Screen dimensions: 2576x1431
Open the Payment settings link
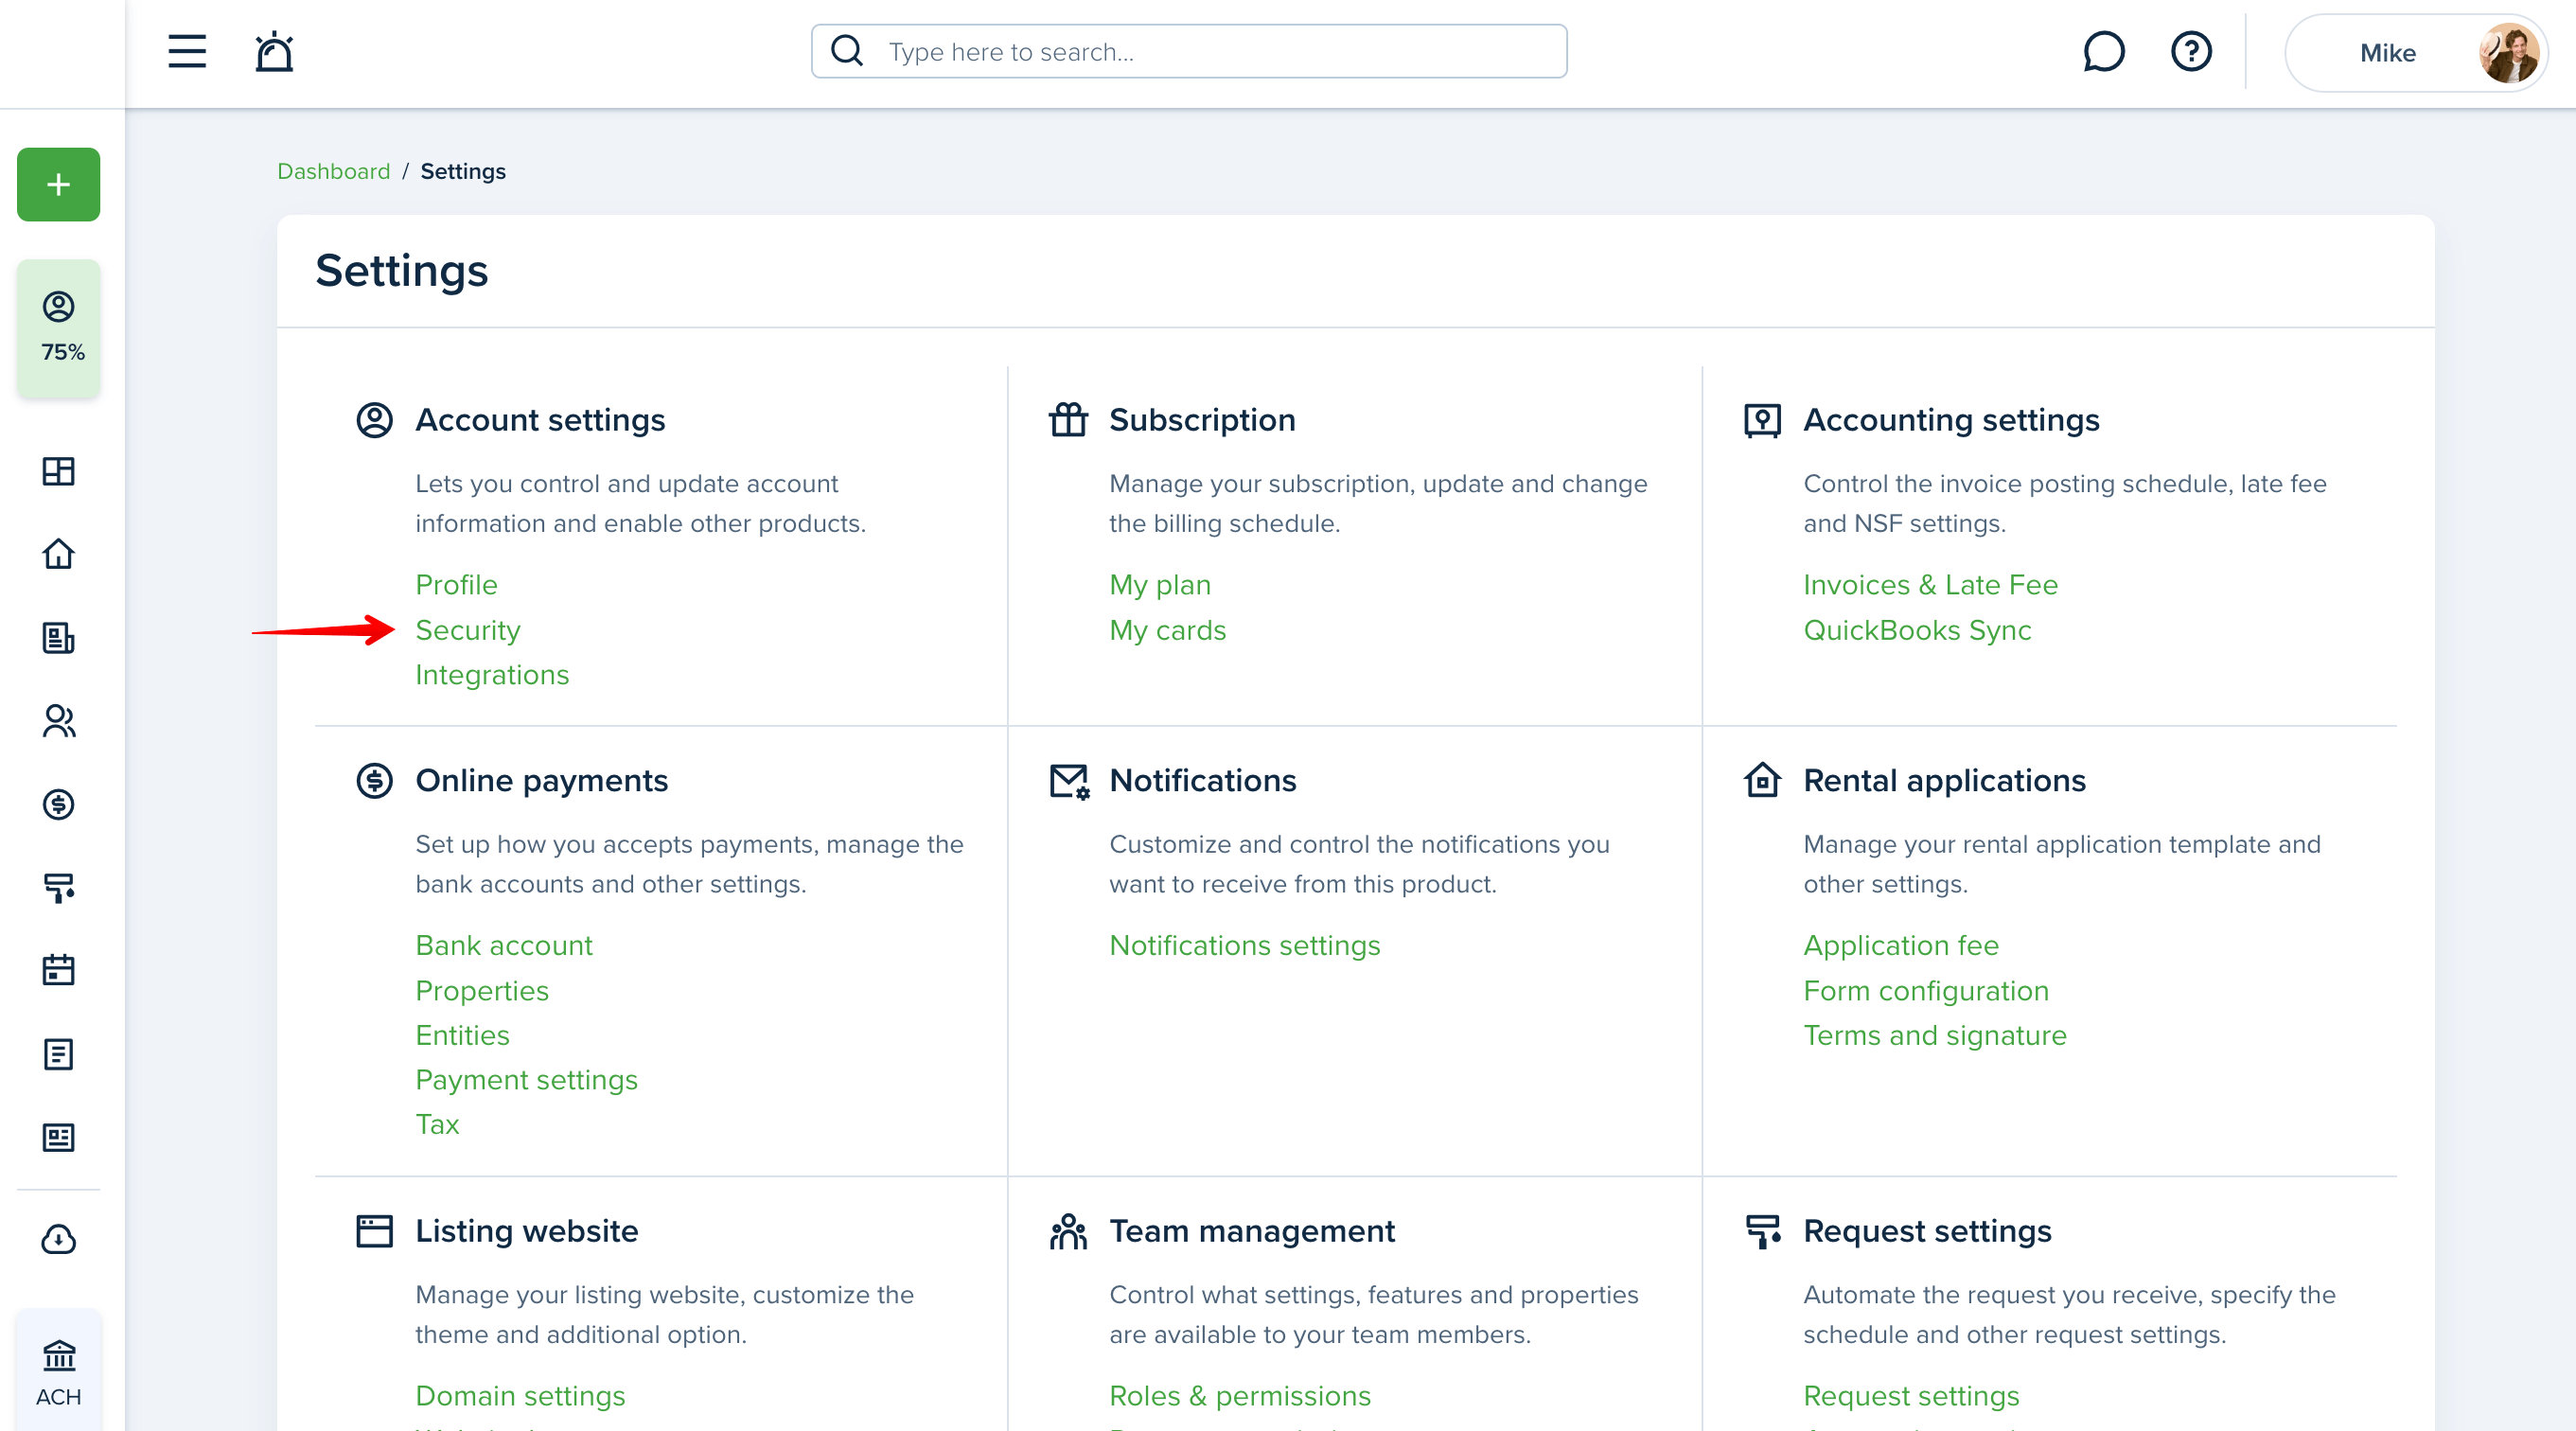(x=526, y=1080)
